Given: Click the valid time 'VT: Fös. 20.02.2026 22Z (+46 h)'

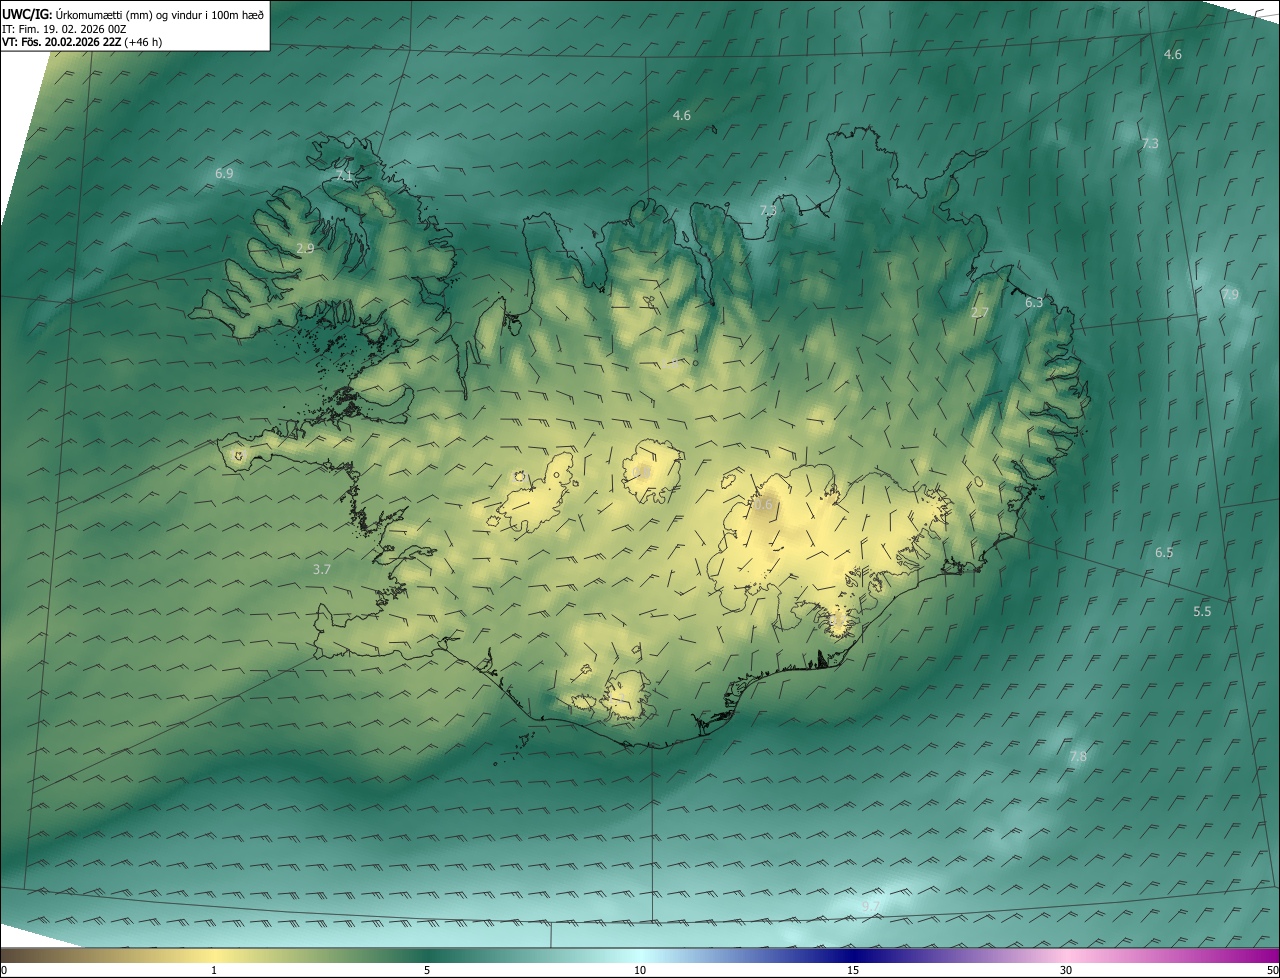Looking at the screenshot, I should [82, 42].
